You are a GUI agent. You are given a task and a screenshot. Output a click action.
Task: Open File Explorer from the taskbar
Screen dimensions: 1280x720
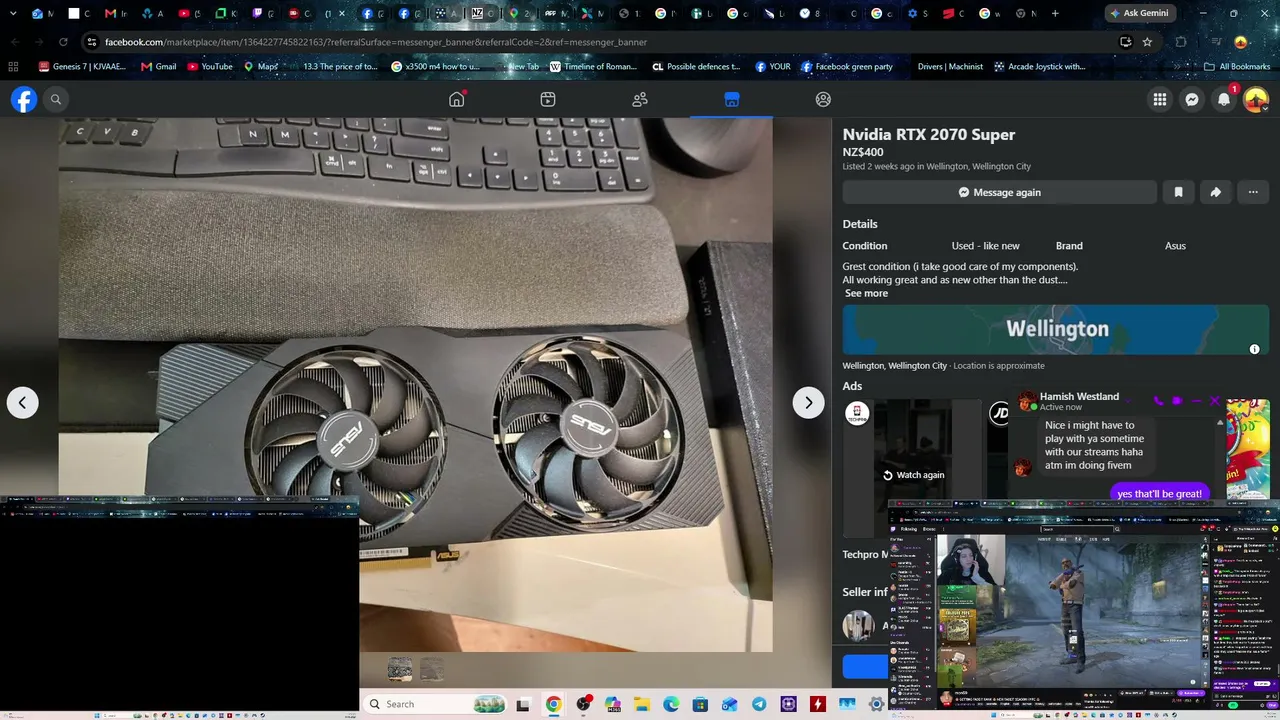pyautogui.click(x=641, y=704)
